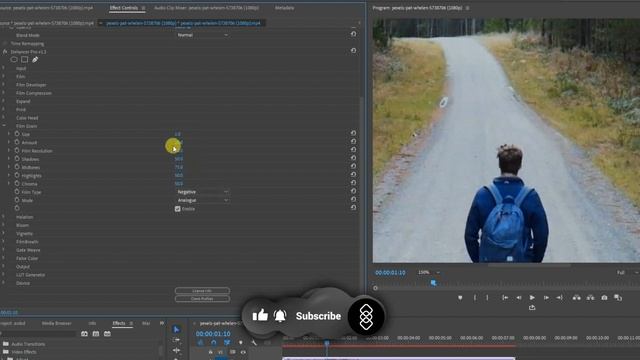Expand the Film Developer section
The height and width of the screenshot is (360, 640).
pos(4,84)
